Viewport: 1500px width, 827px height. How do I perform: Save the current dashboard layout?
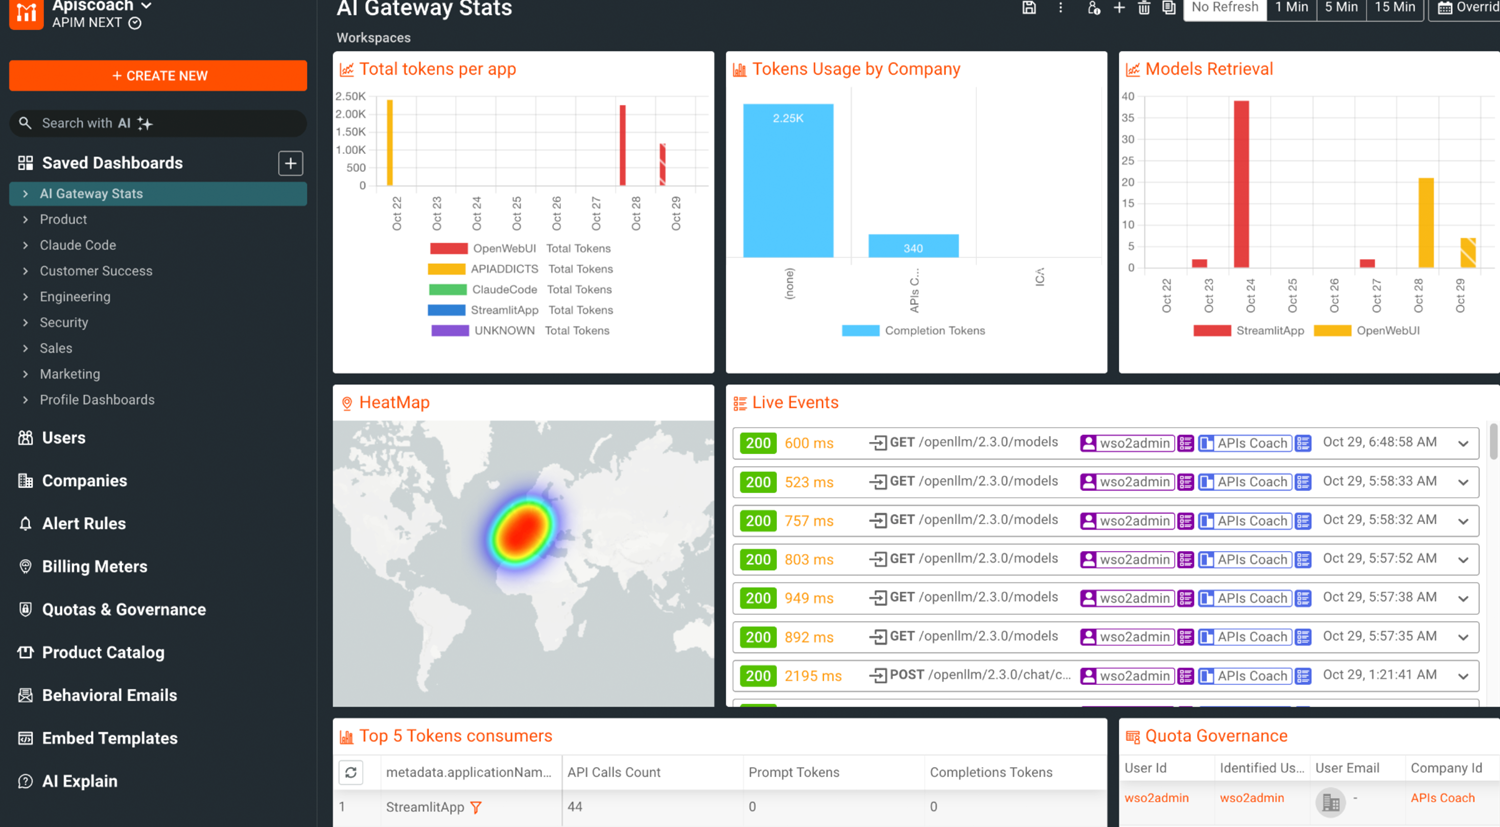(x=1030, y=8)
